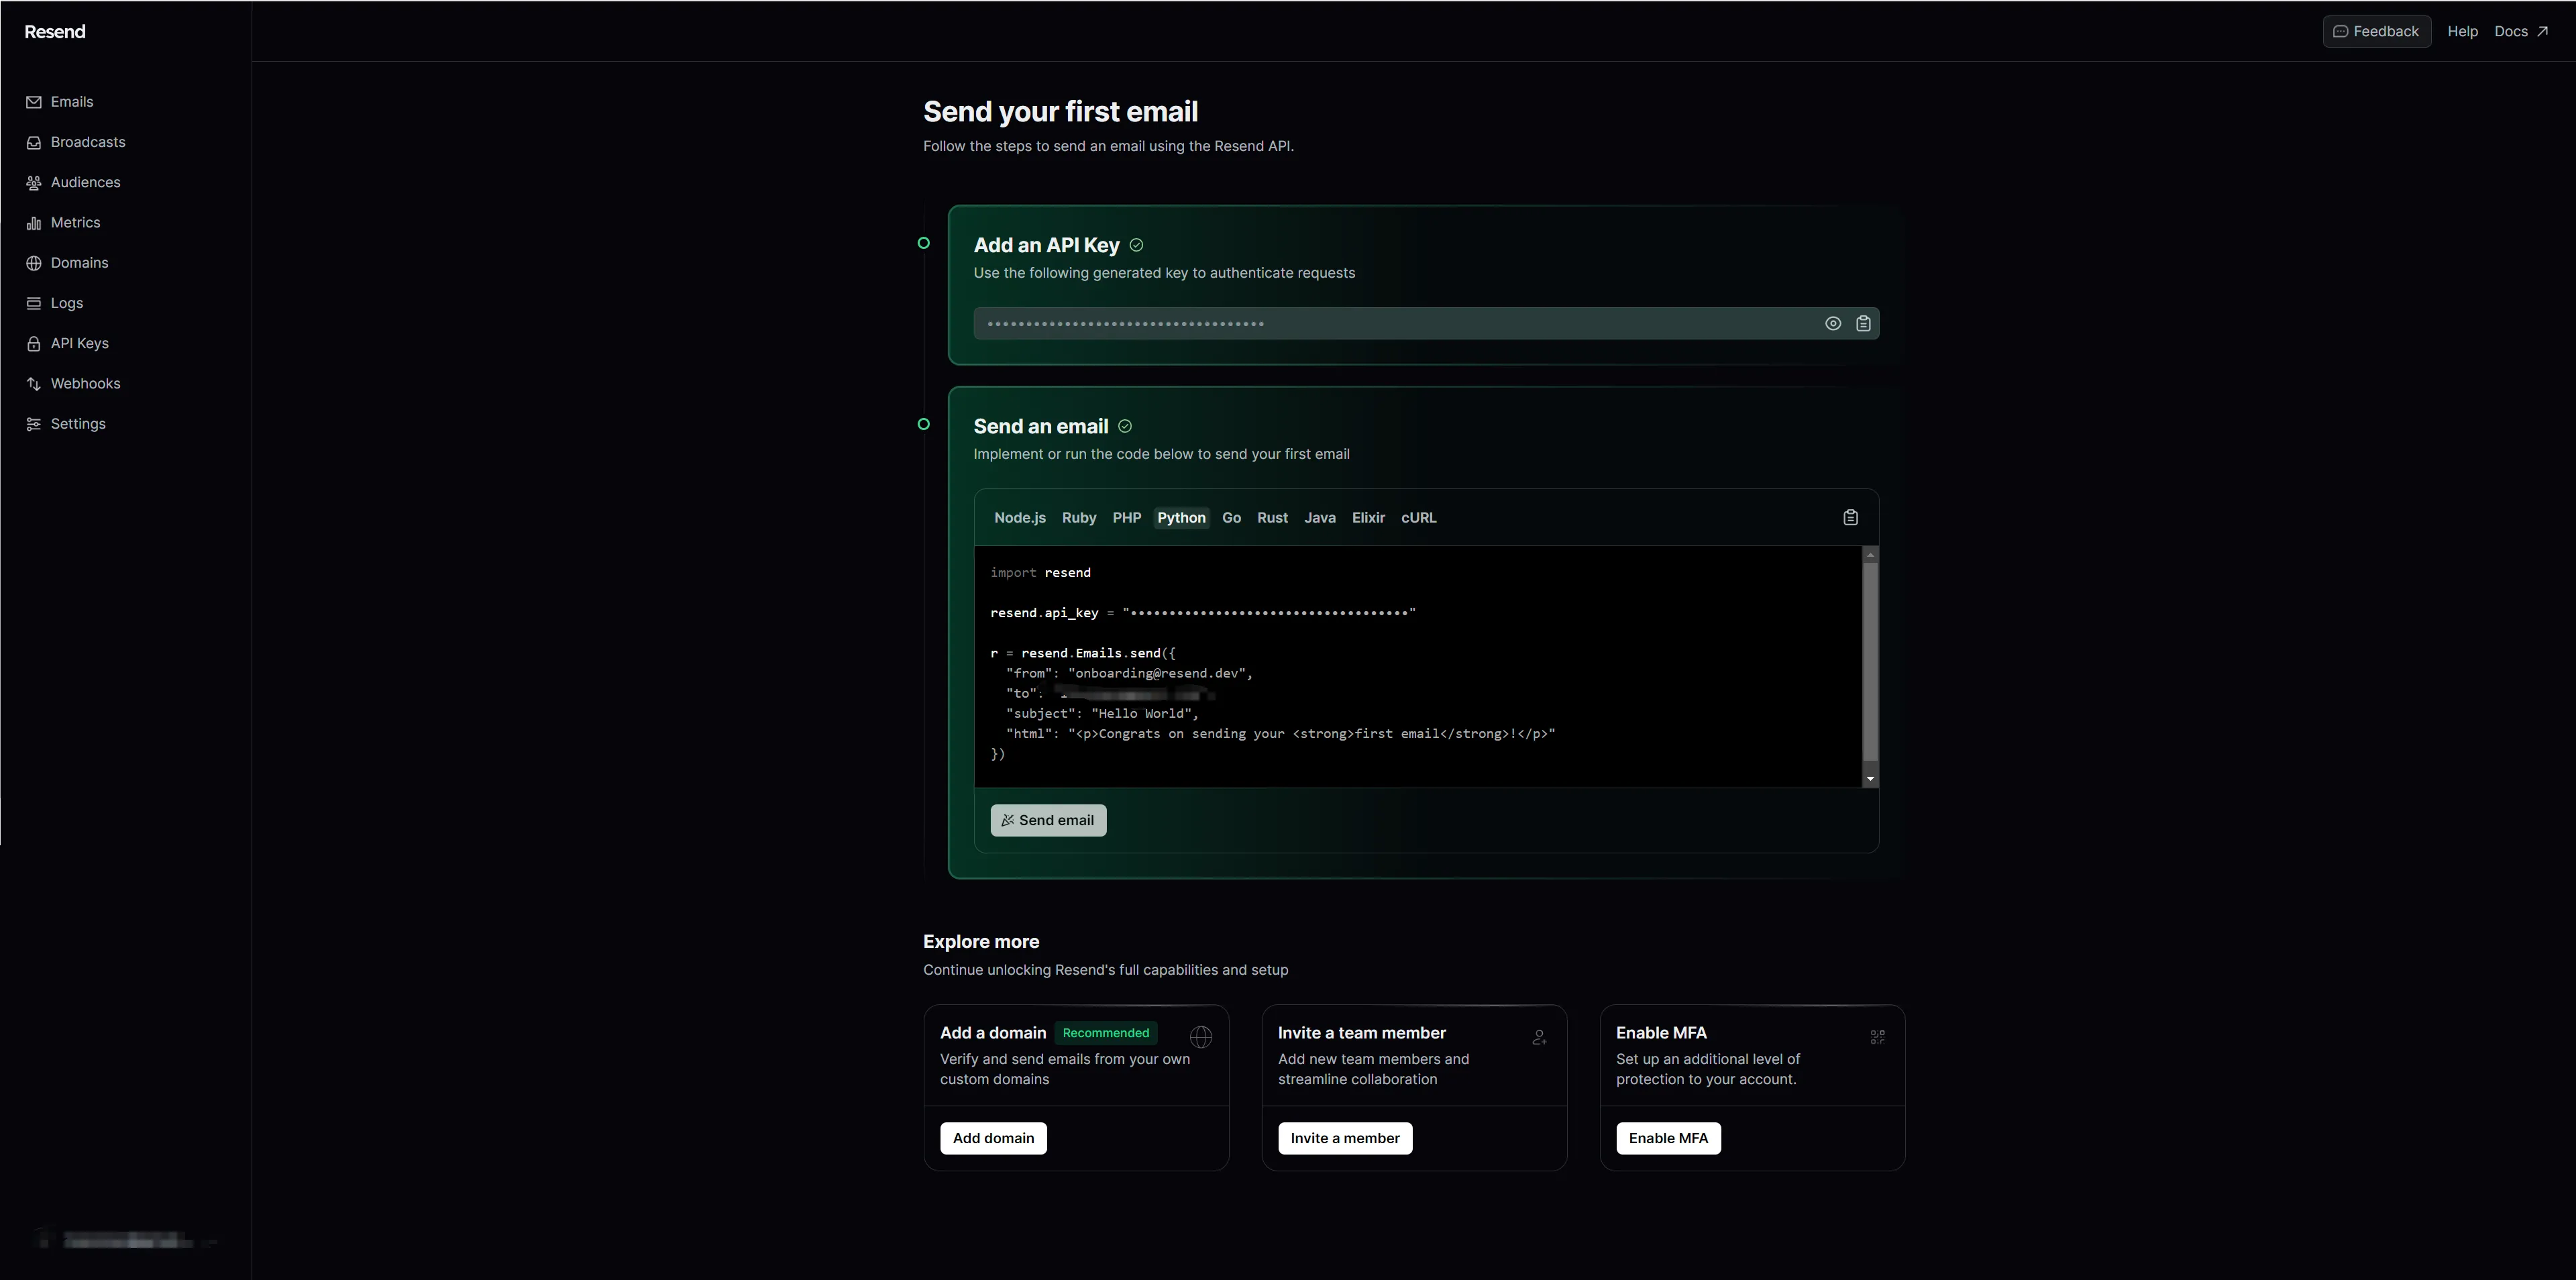This screenshot has width=2576, height=1280.
Task: Reveal the hidden API key with eye icon
Action: coord(1832,323)
